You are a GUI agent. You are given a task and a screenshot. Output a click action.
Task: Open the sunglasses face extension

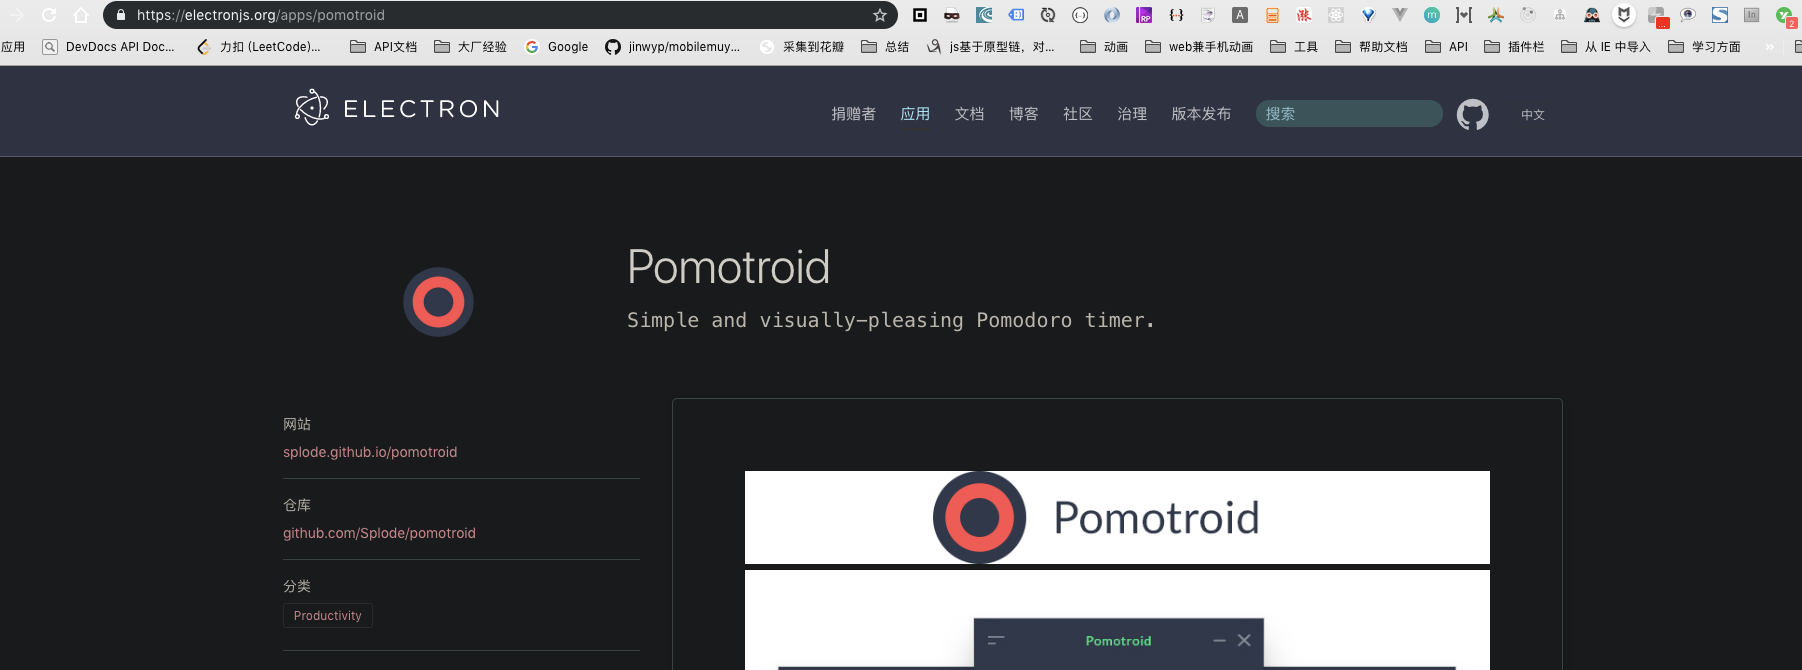tap(952, 15)
